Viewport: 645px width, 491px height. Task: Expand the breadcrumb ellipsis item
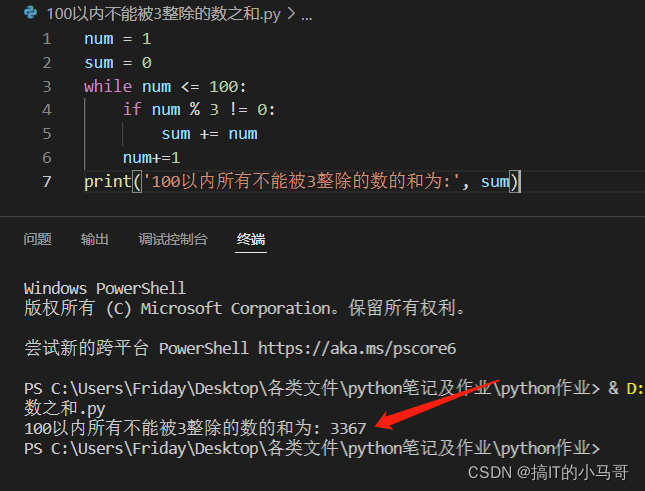(306, 15)
